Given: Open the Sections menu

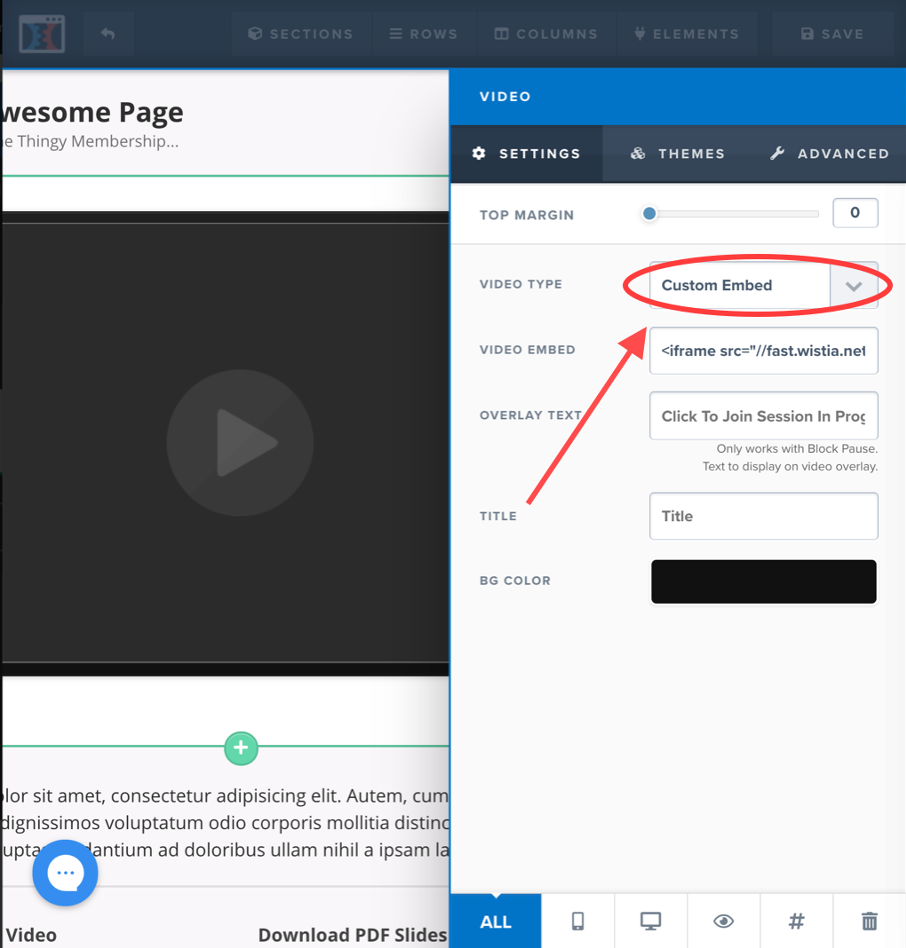Looking at the screenshot, I should pos(301,34).
